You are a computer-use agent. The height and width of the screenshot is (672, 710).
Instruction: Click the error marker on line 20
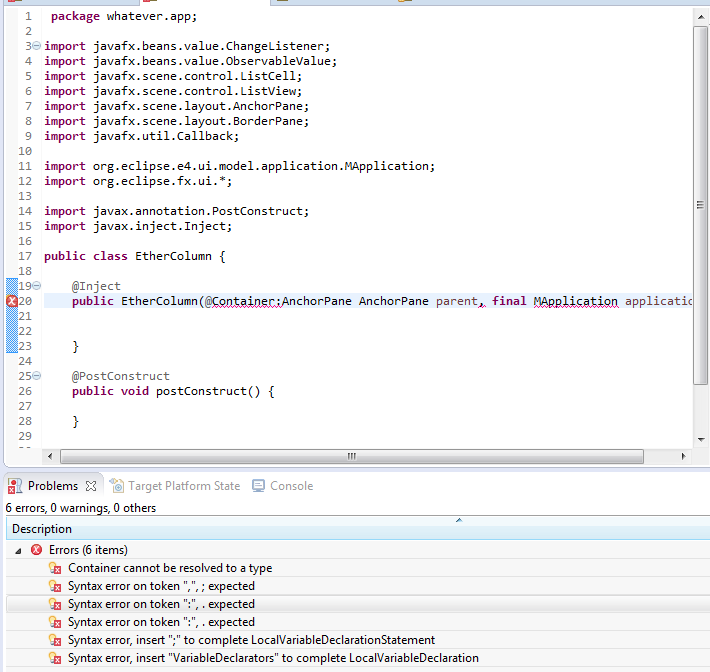tap(12, 301)
